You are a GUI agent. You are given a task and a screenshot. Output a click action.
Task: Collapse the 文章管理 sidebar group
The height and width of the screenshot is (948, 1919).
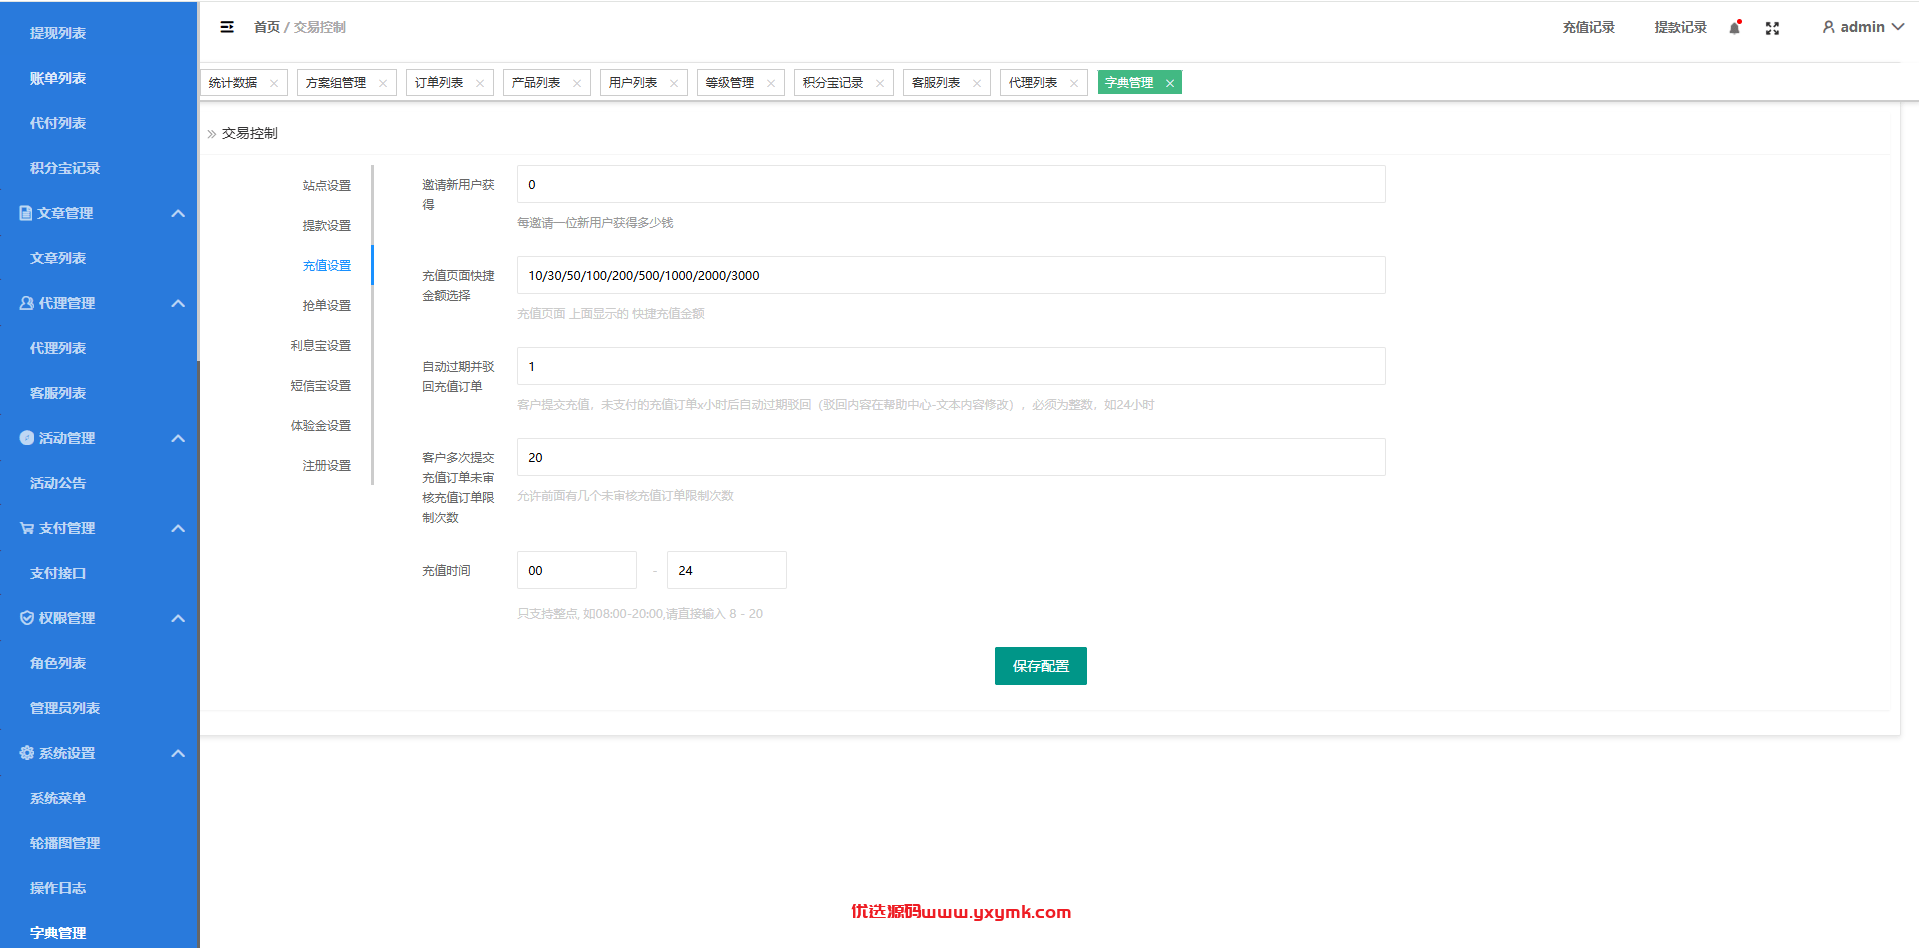click(178, 213)
